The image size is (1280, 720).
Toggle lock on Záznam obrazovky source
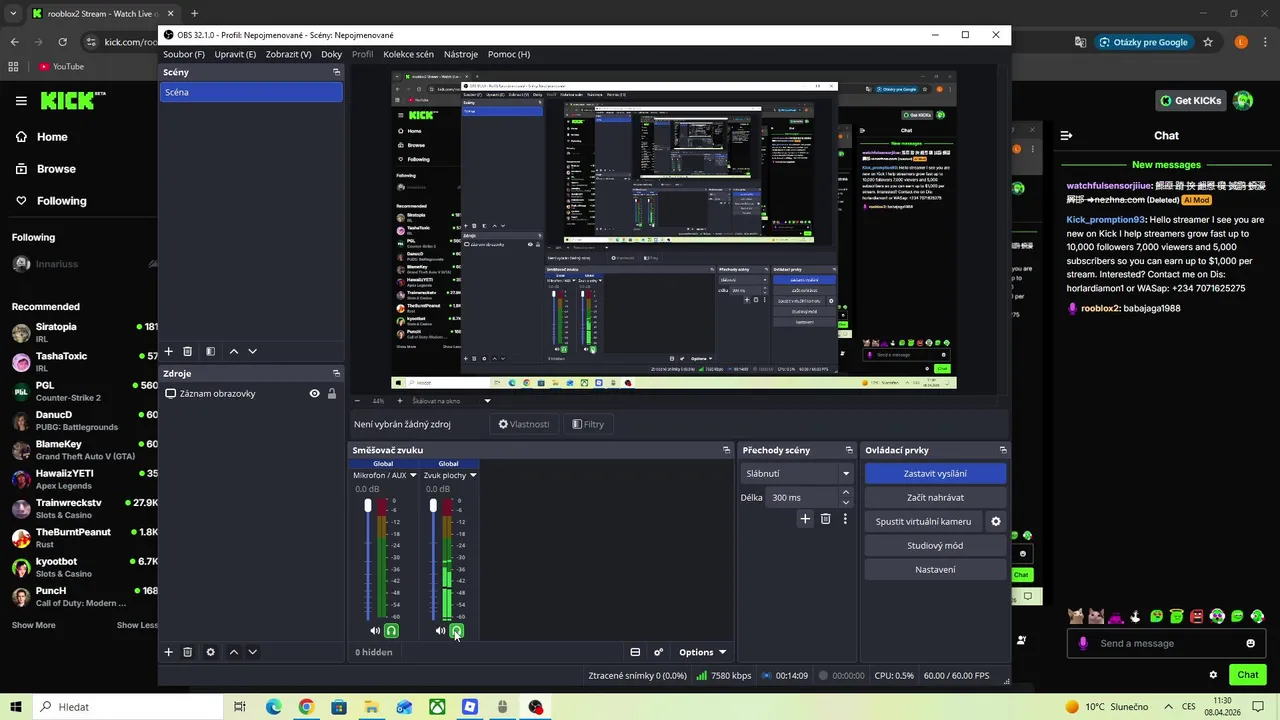pos(332,394)
